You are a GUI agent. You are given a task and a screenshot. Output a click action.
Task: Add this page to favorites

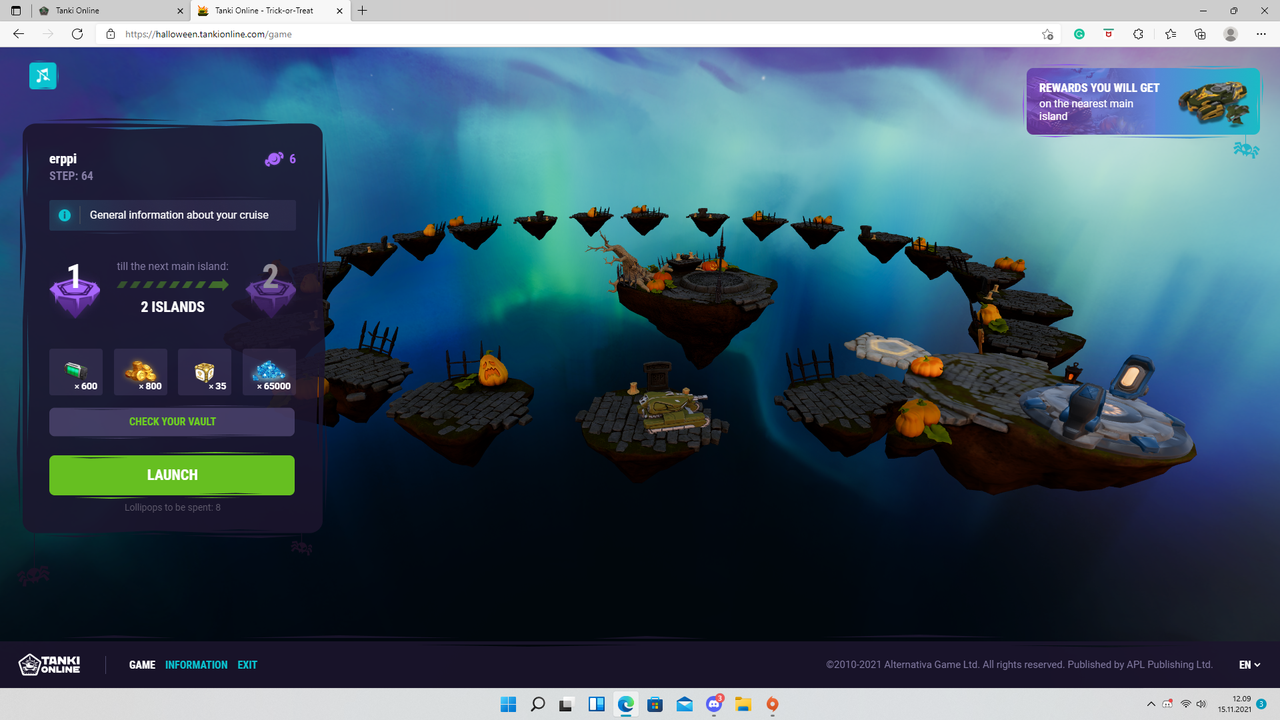point(1047,34)
